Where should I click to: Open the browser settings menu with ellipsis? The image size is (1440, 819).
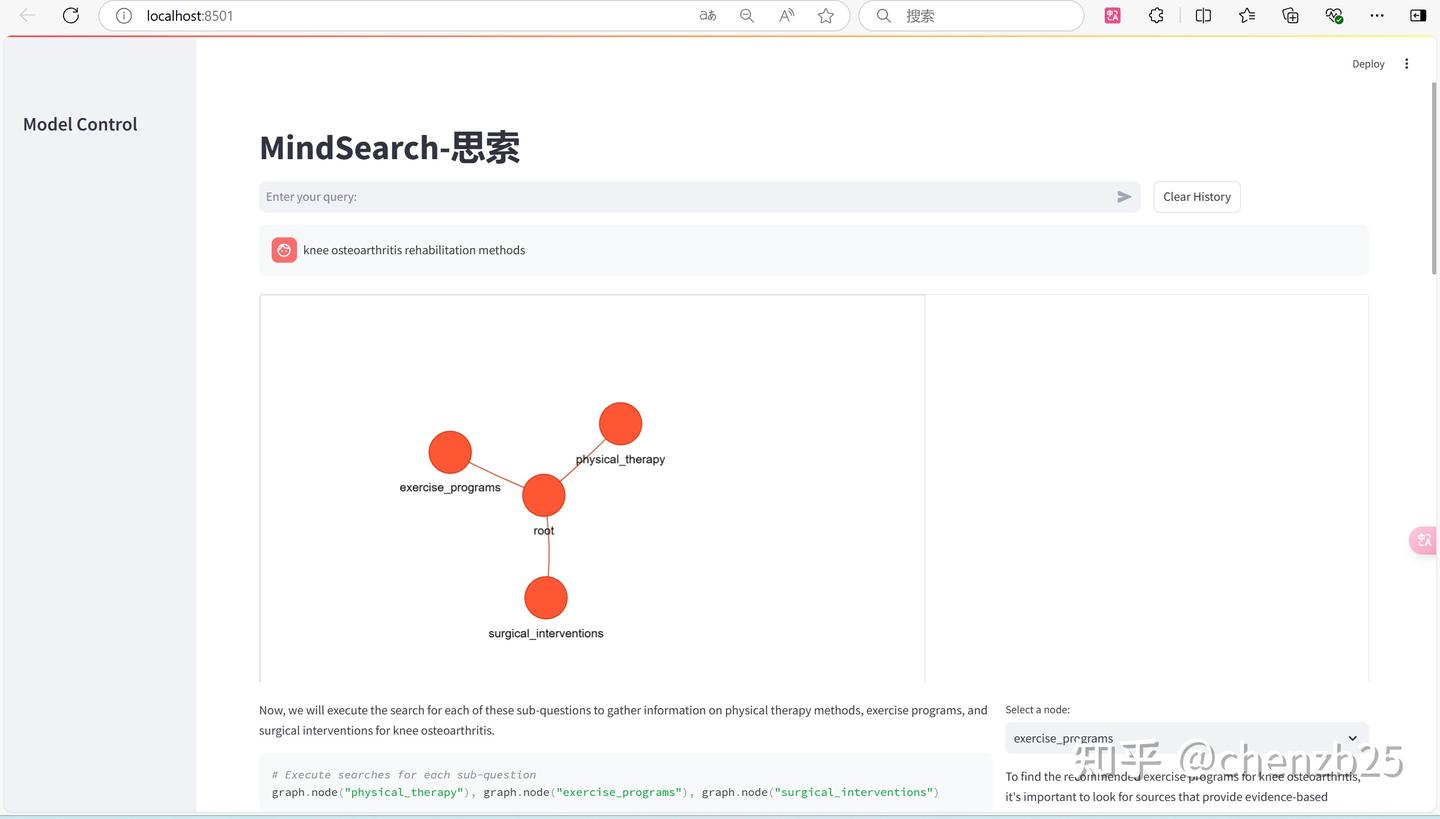click(x=1377, y=15)
